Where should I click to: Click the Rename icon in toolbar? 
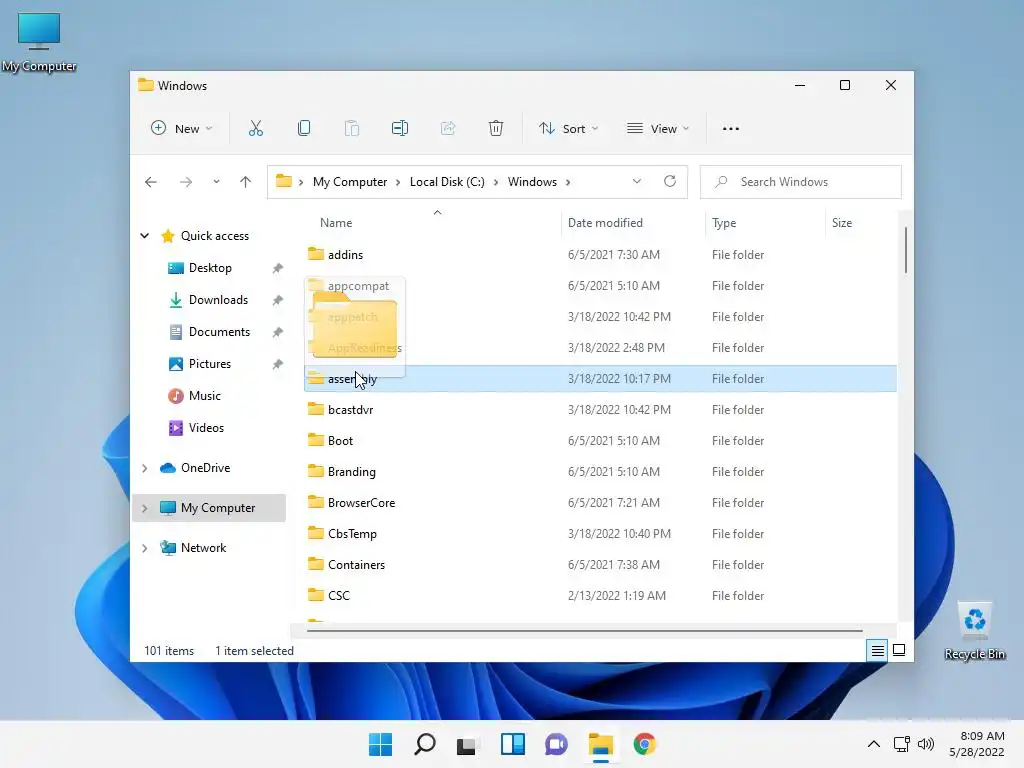[x=400, y=129]
